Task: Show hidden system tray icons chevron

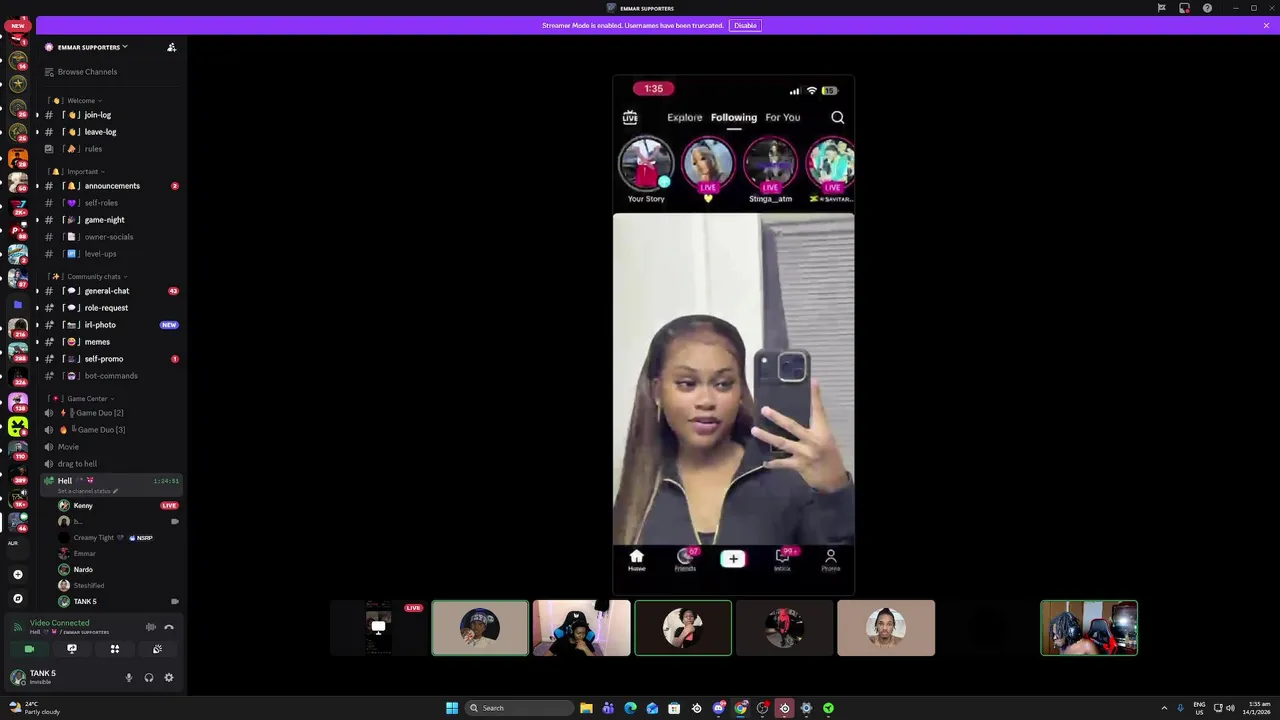Action: tap(1164, 708)
